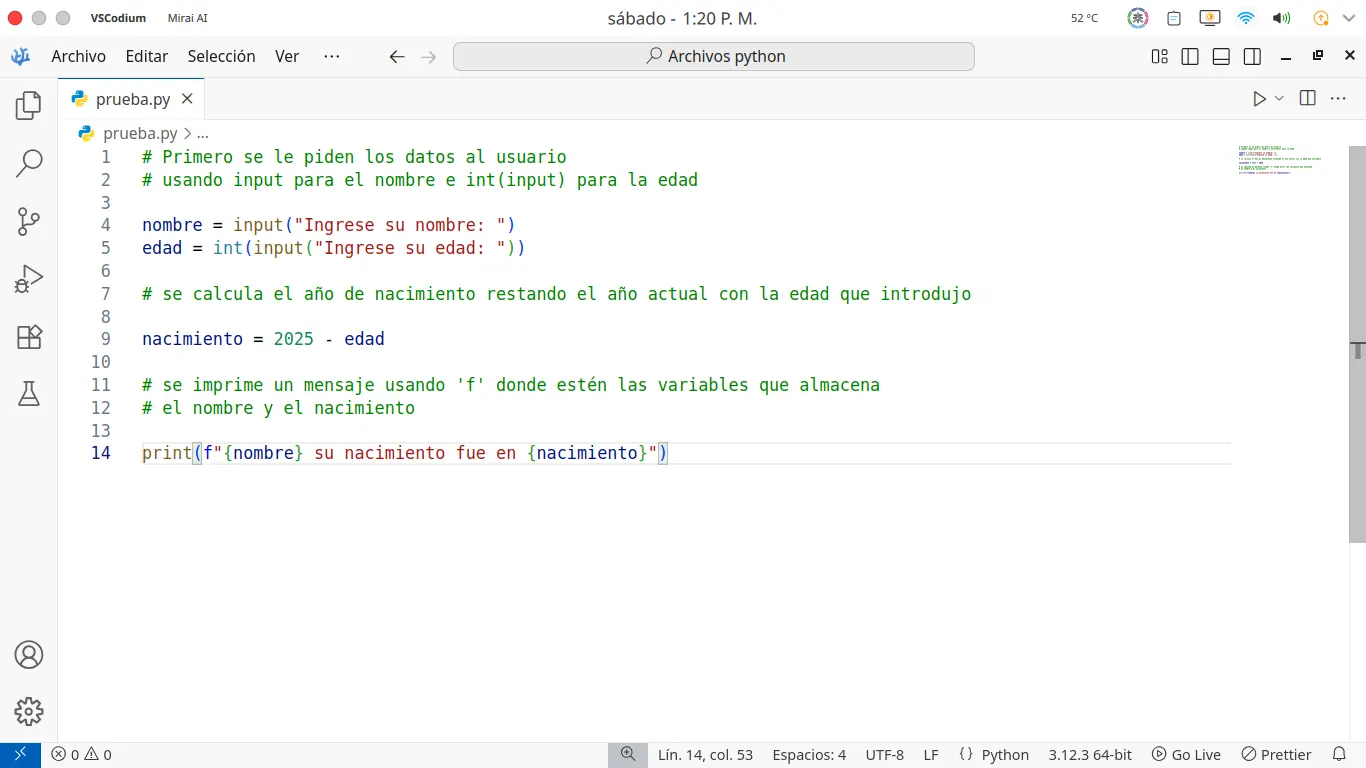Click line number 9 in the gutter

[105, 339]
